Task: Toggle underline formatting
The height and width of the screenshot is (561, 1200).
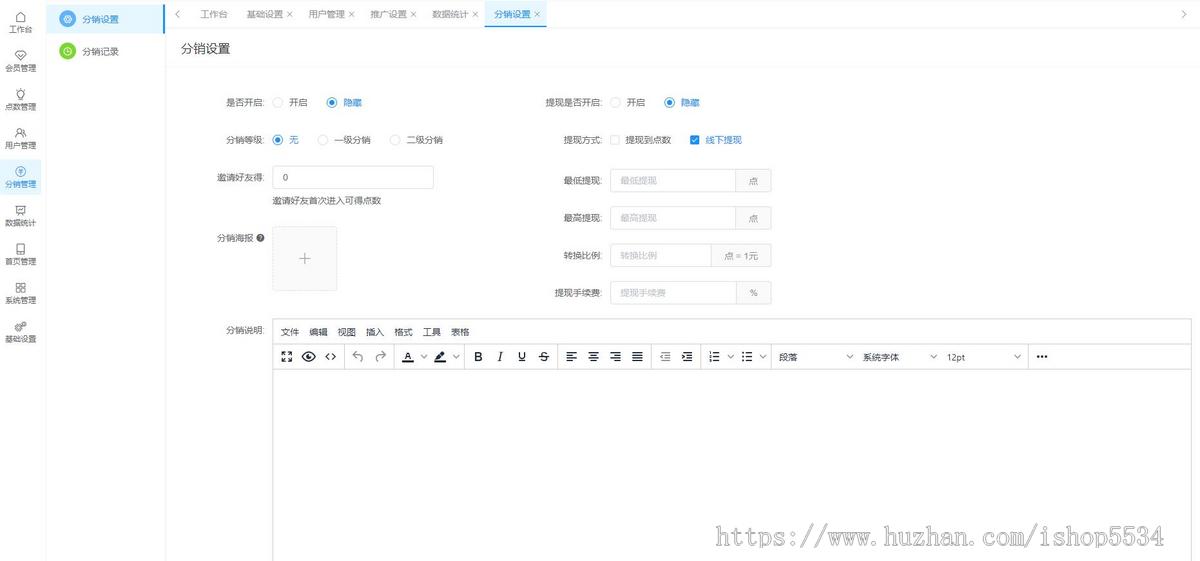Action: [522, 357]
